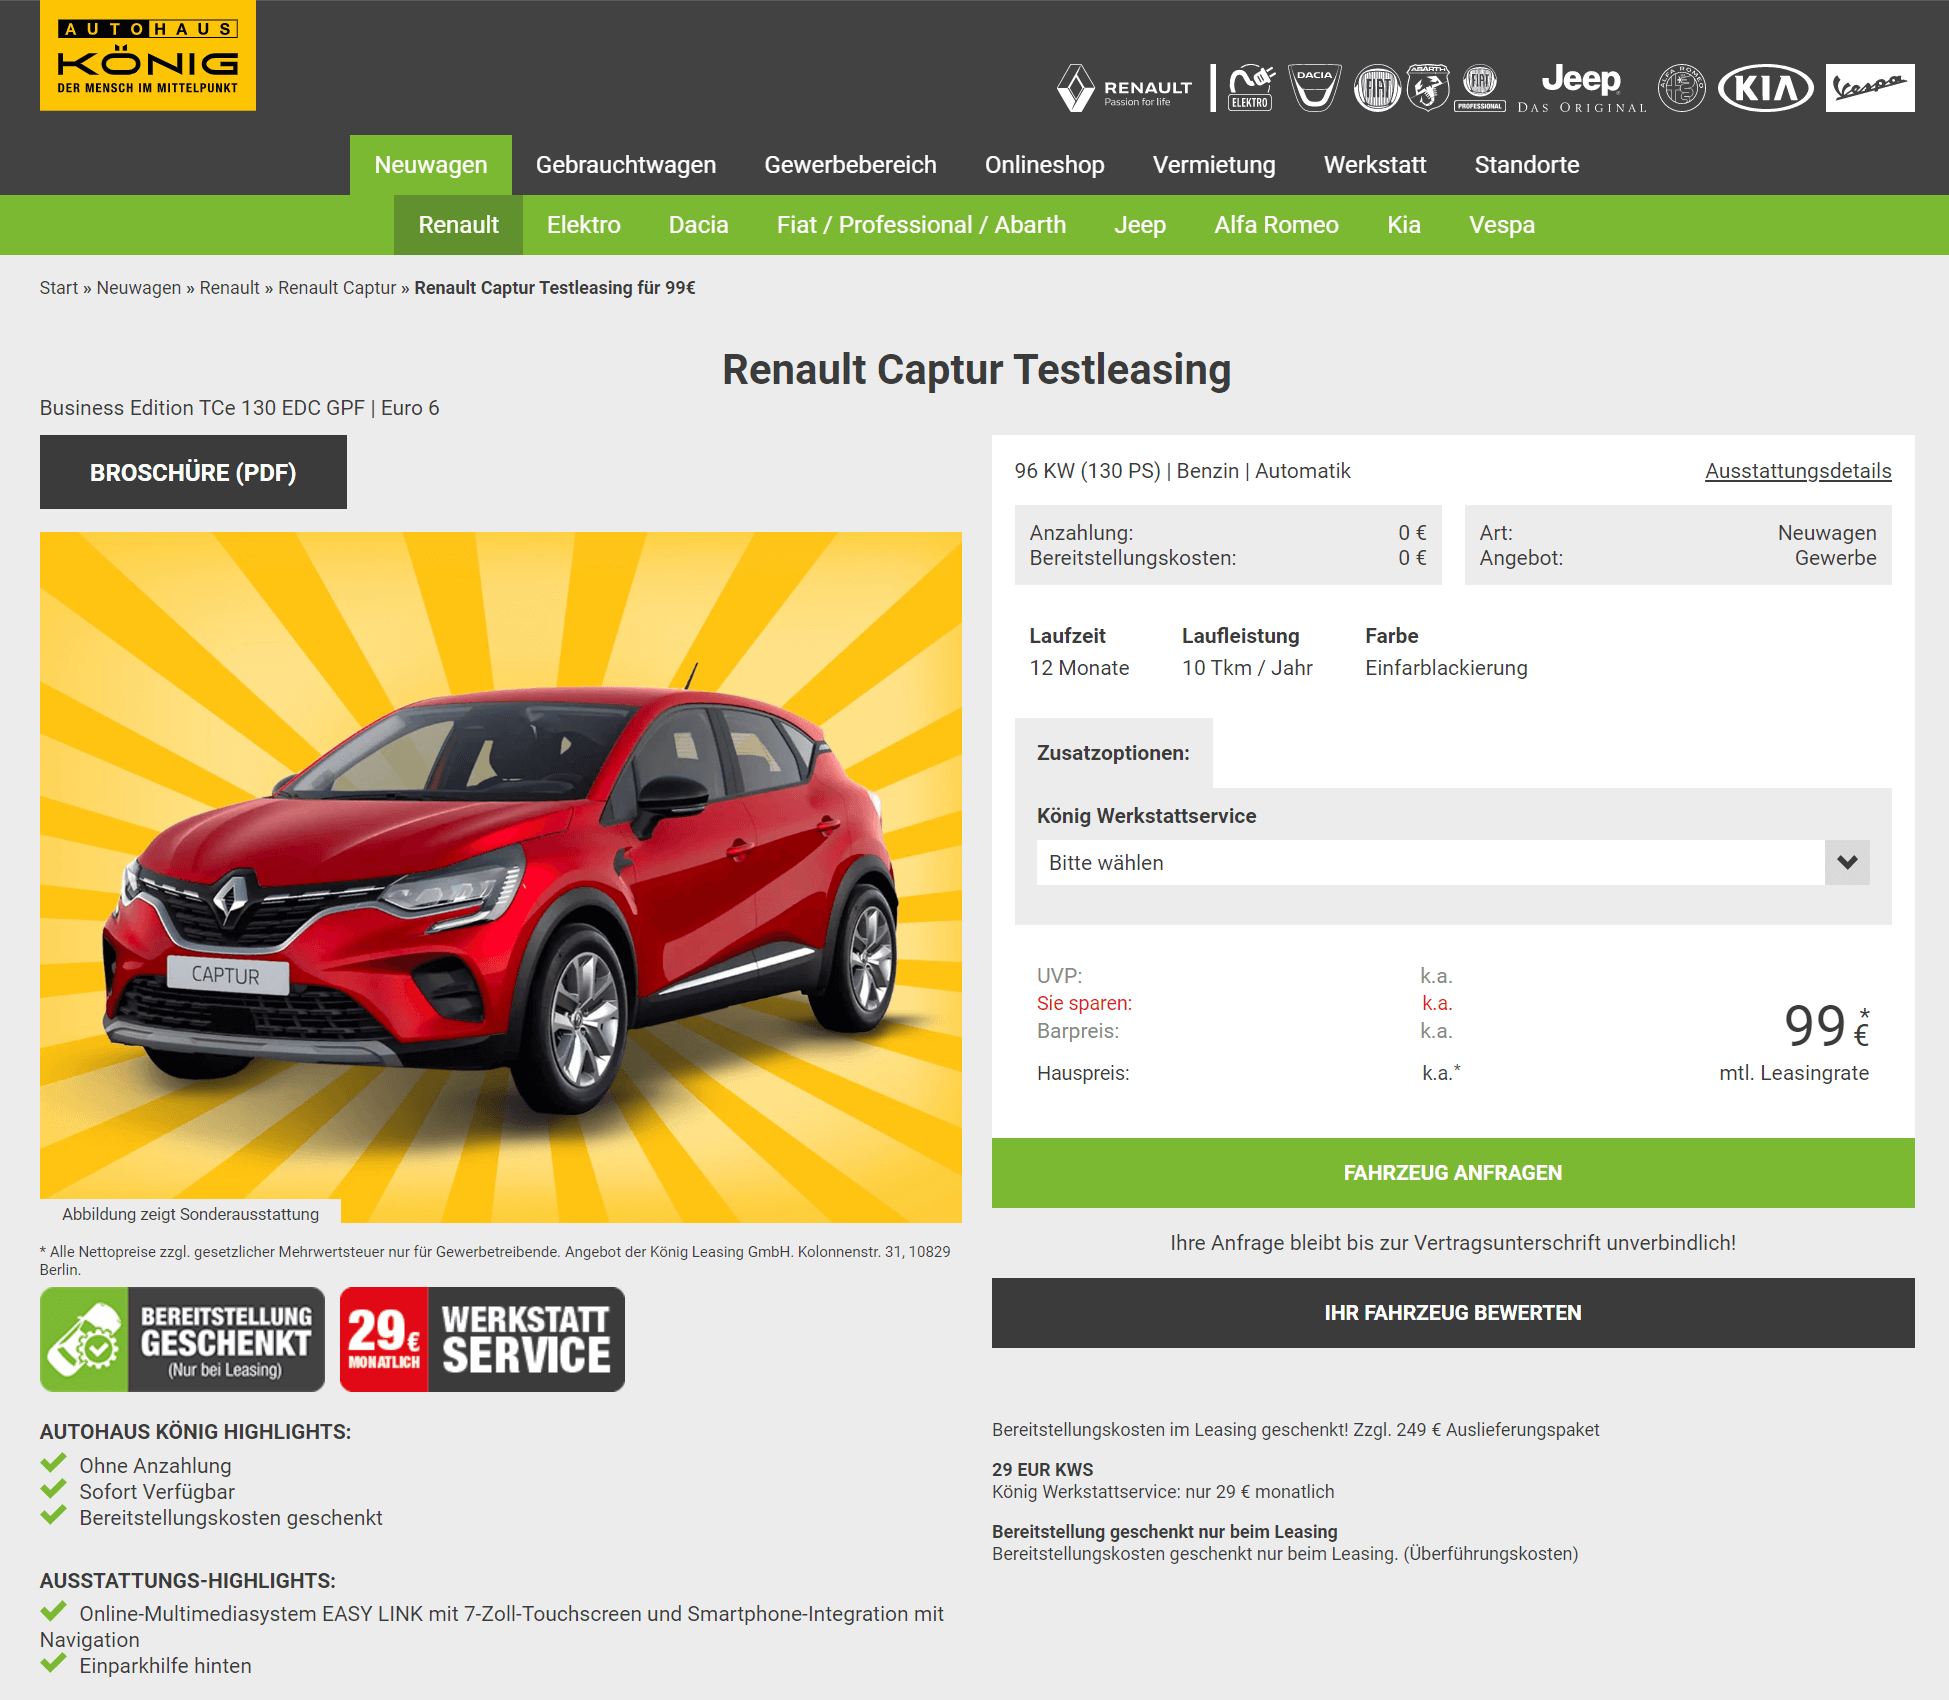
Task: Open the Ausstattungsdetails link
Action: pyautogui.click(x=1798, y=471)
